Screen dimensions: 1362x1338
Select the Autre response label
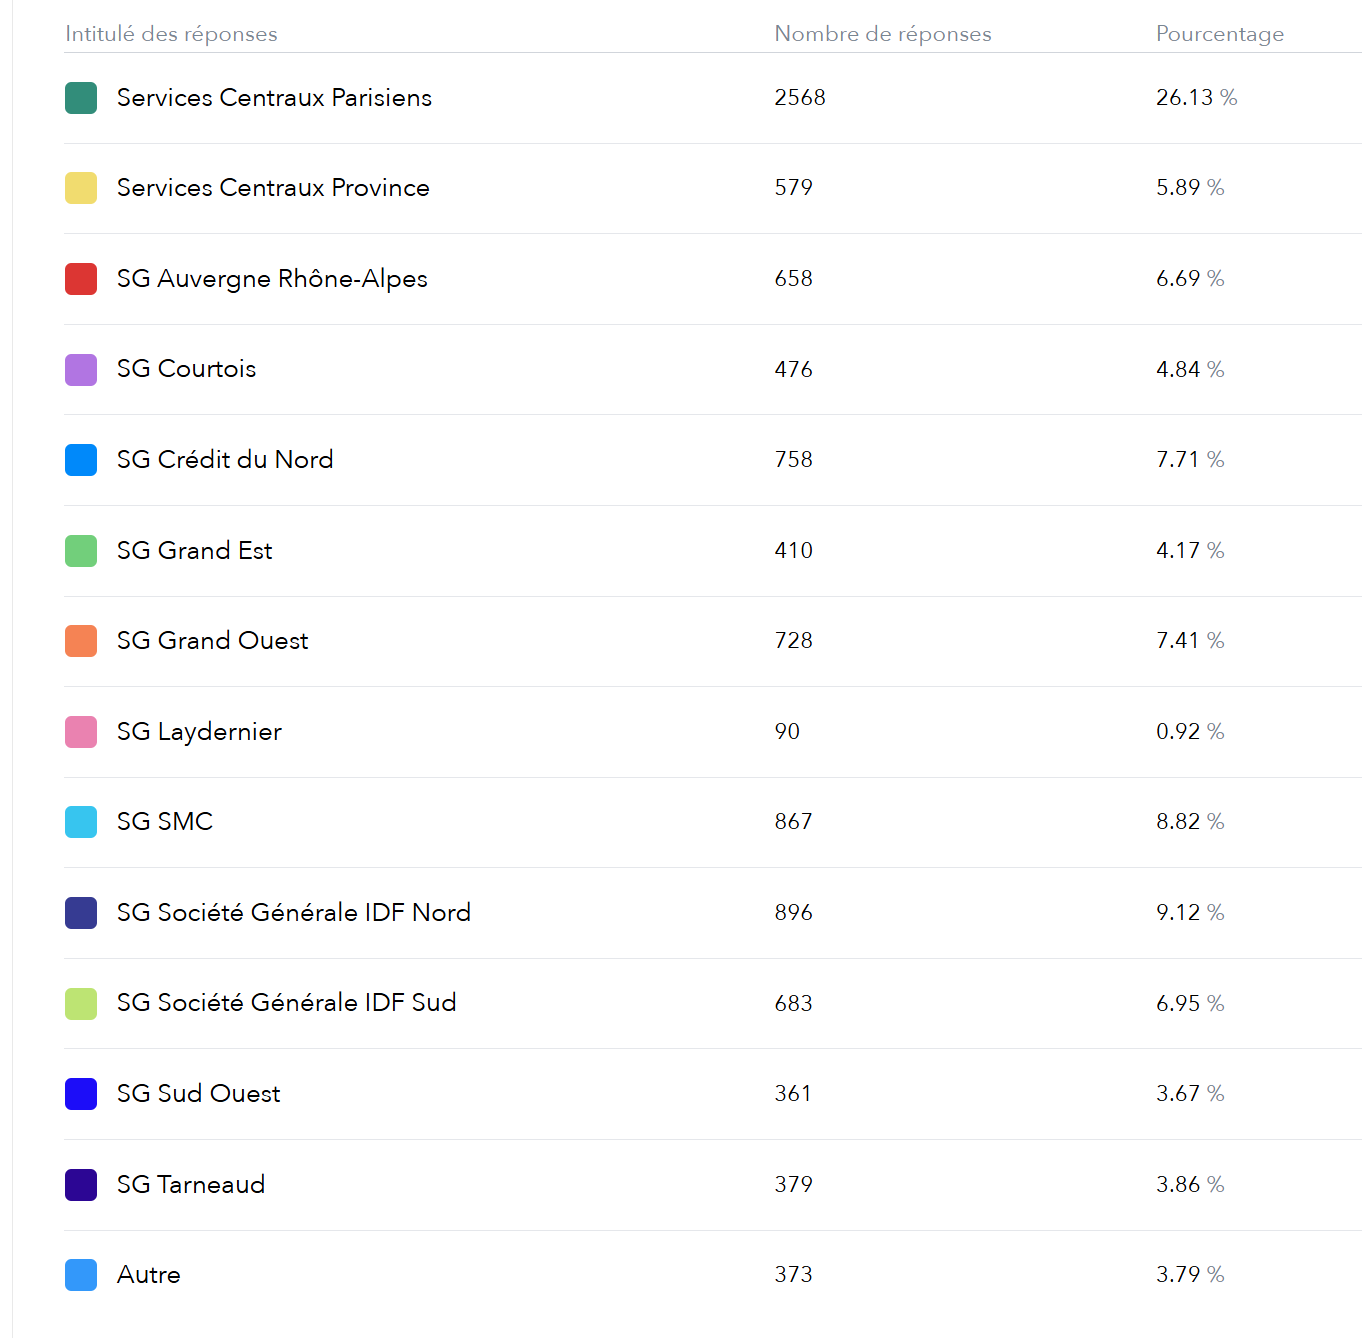pos(148,1275)
